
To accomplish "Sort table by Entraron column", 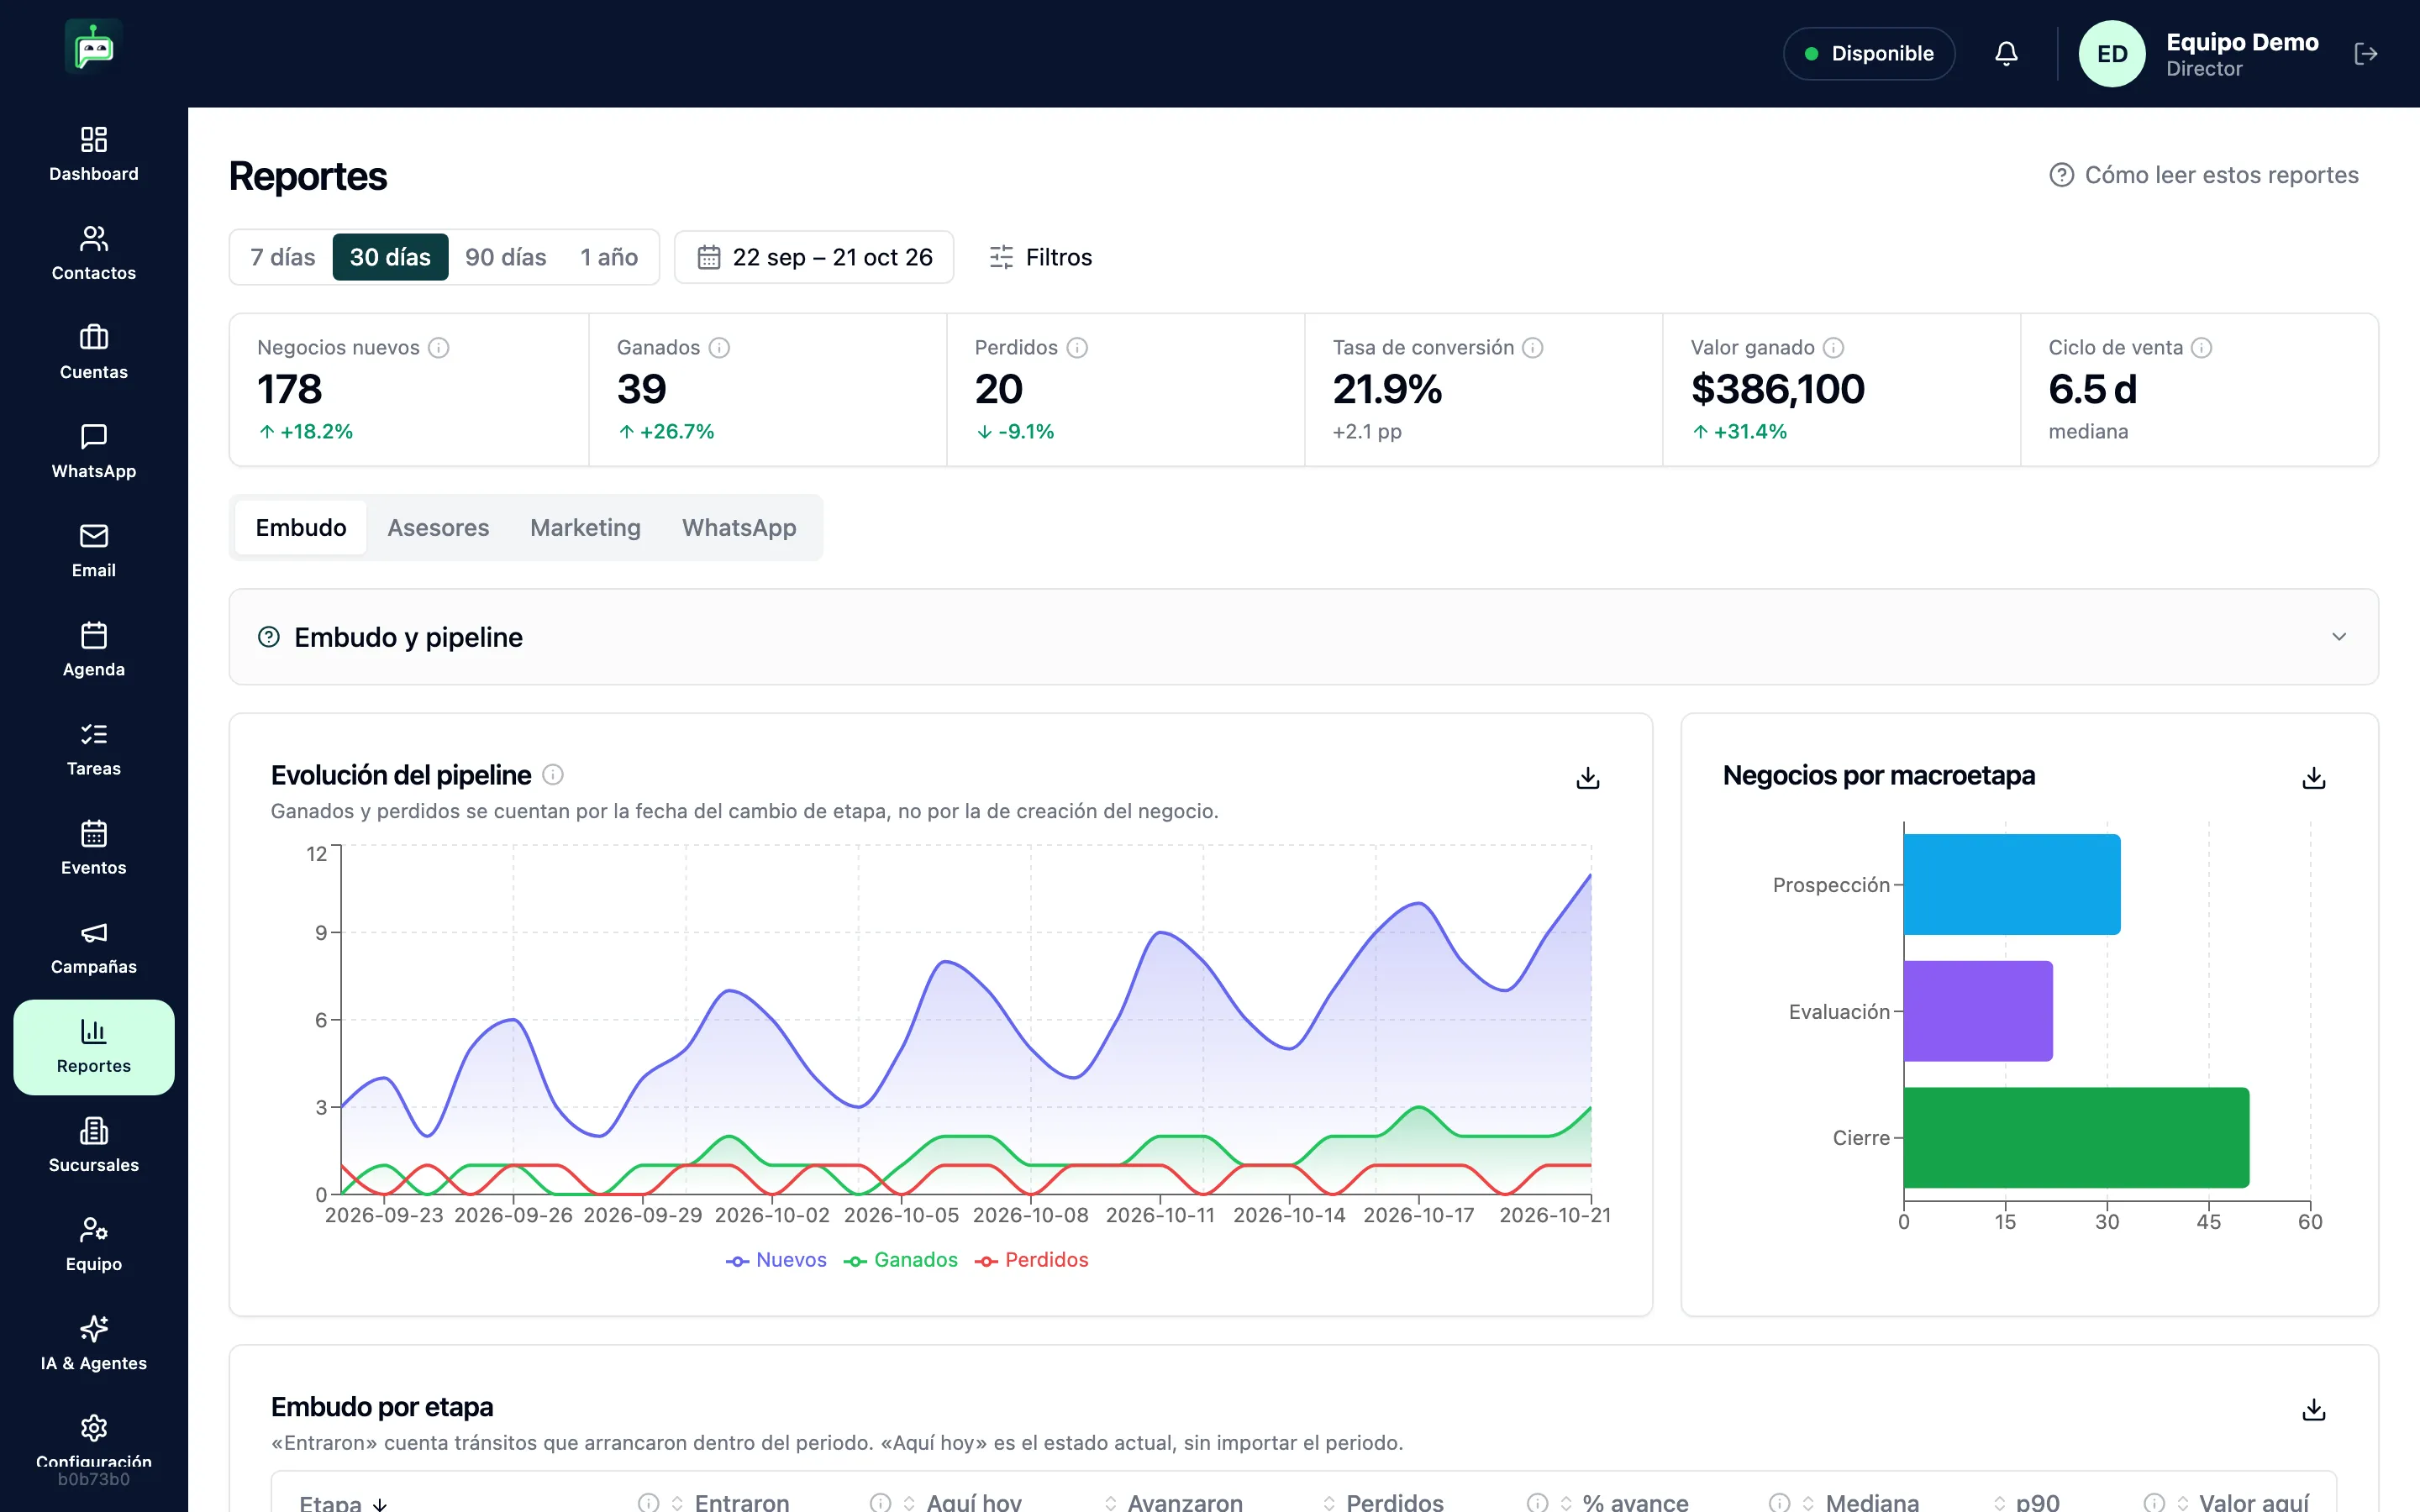I will tap(730, 1502).
